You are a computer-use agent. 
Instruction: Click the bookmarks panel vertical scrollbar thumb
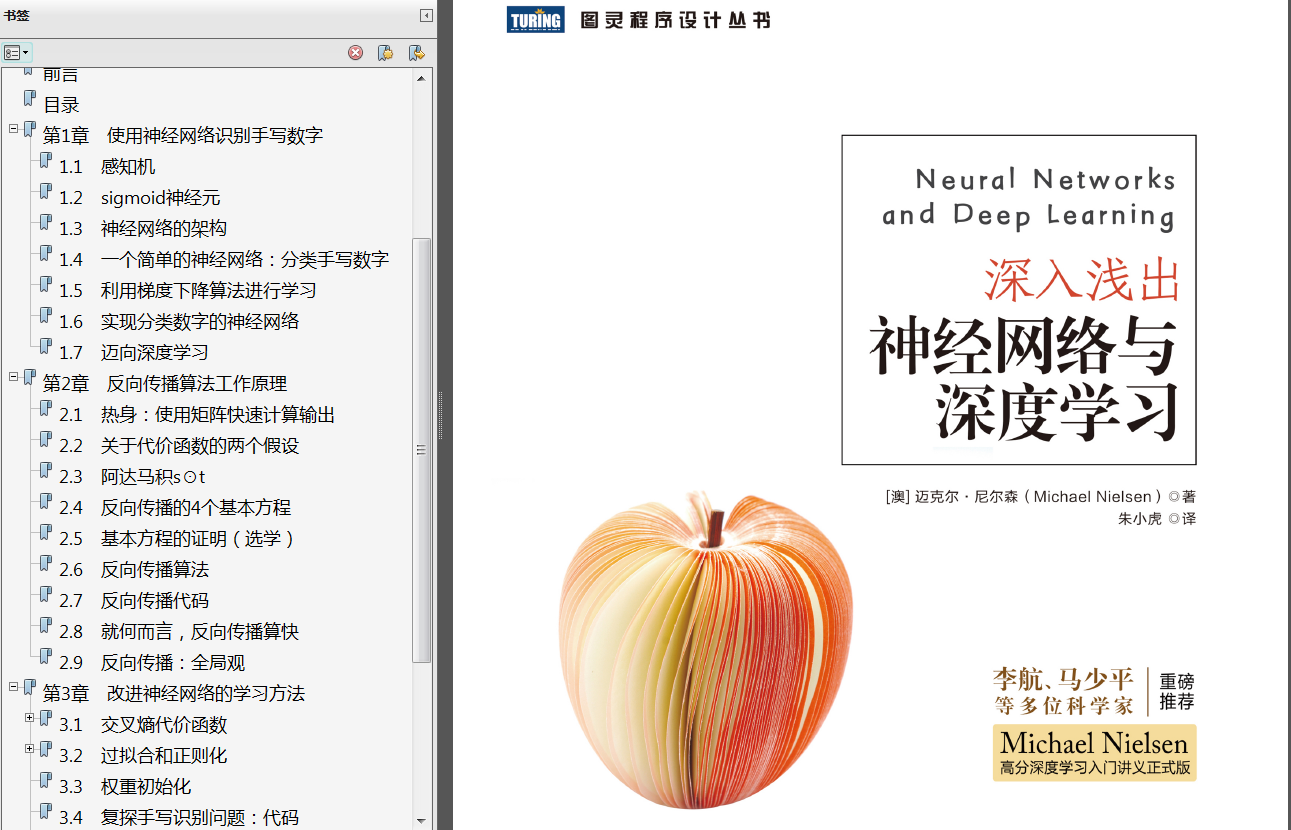(x=423, y=449)
